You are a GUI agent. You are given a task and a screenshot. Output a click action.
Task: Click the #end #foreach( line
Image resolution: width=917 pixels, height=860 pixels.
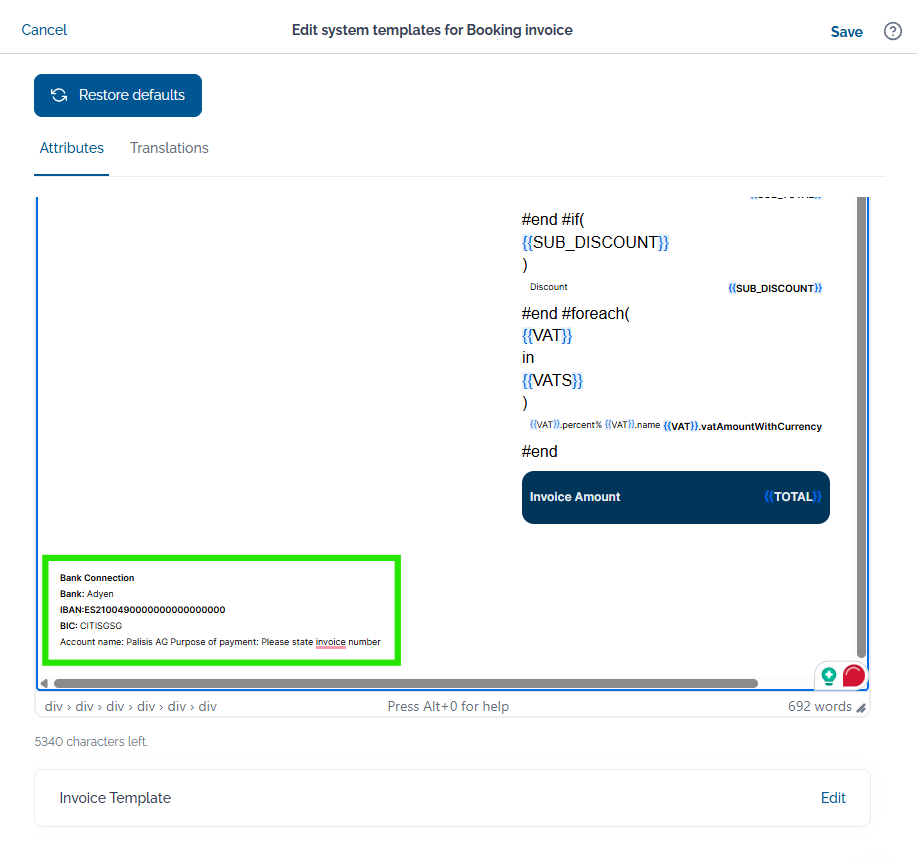(575, 313)
